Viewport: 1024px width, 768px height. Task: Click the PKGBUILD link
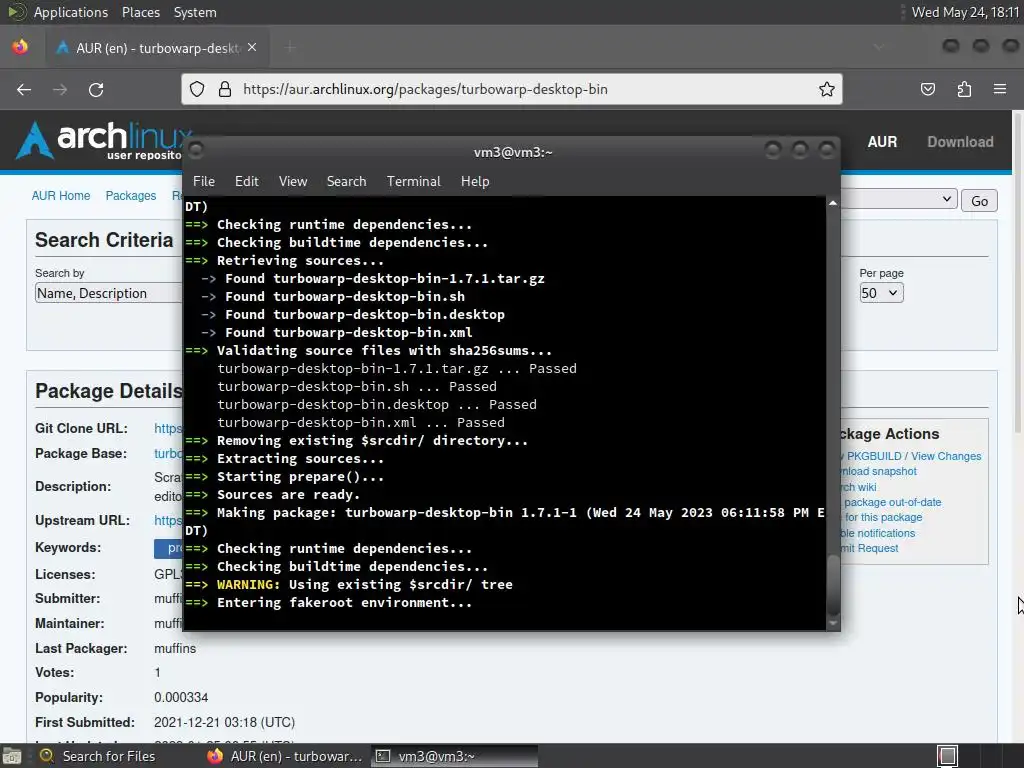pyautogui.click(x=873, y=456)
